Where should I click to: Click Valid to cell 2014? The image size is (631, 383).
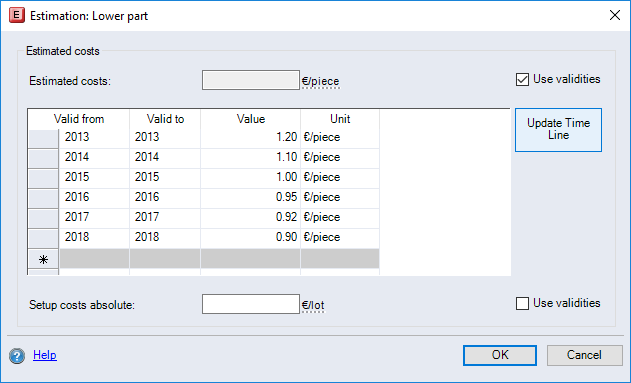[165, 159]
